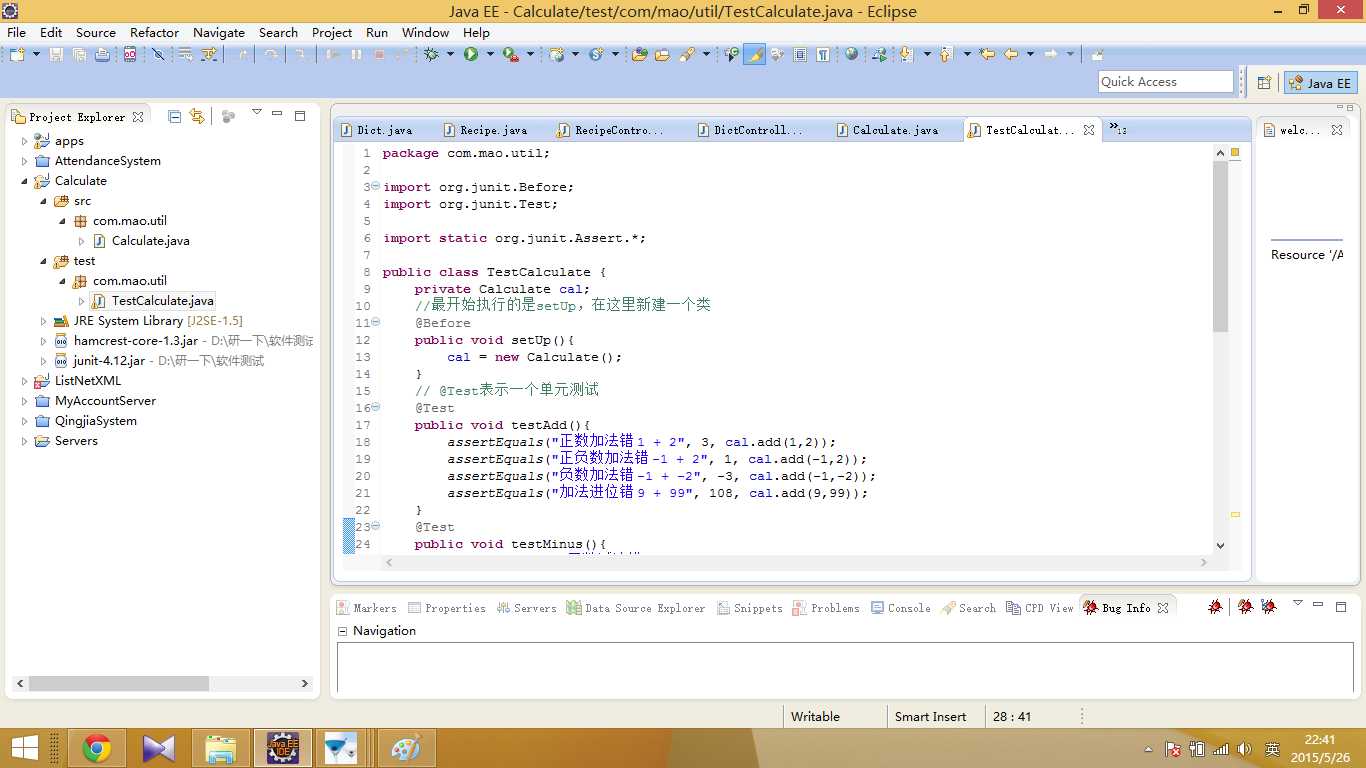This screenshot has height=768, width=1366.
Task: Click the Debug bug icon in toolbar
Action: click(431, 55)
